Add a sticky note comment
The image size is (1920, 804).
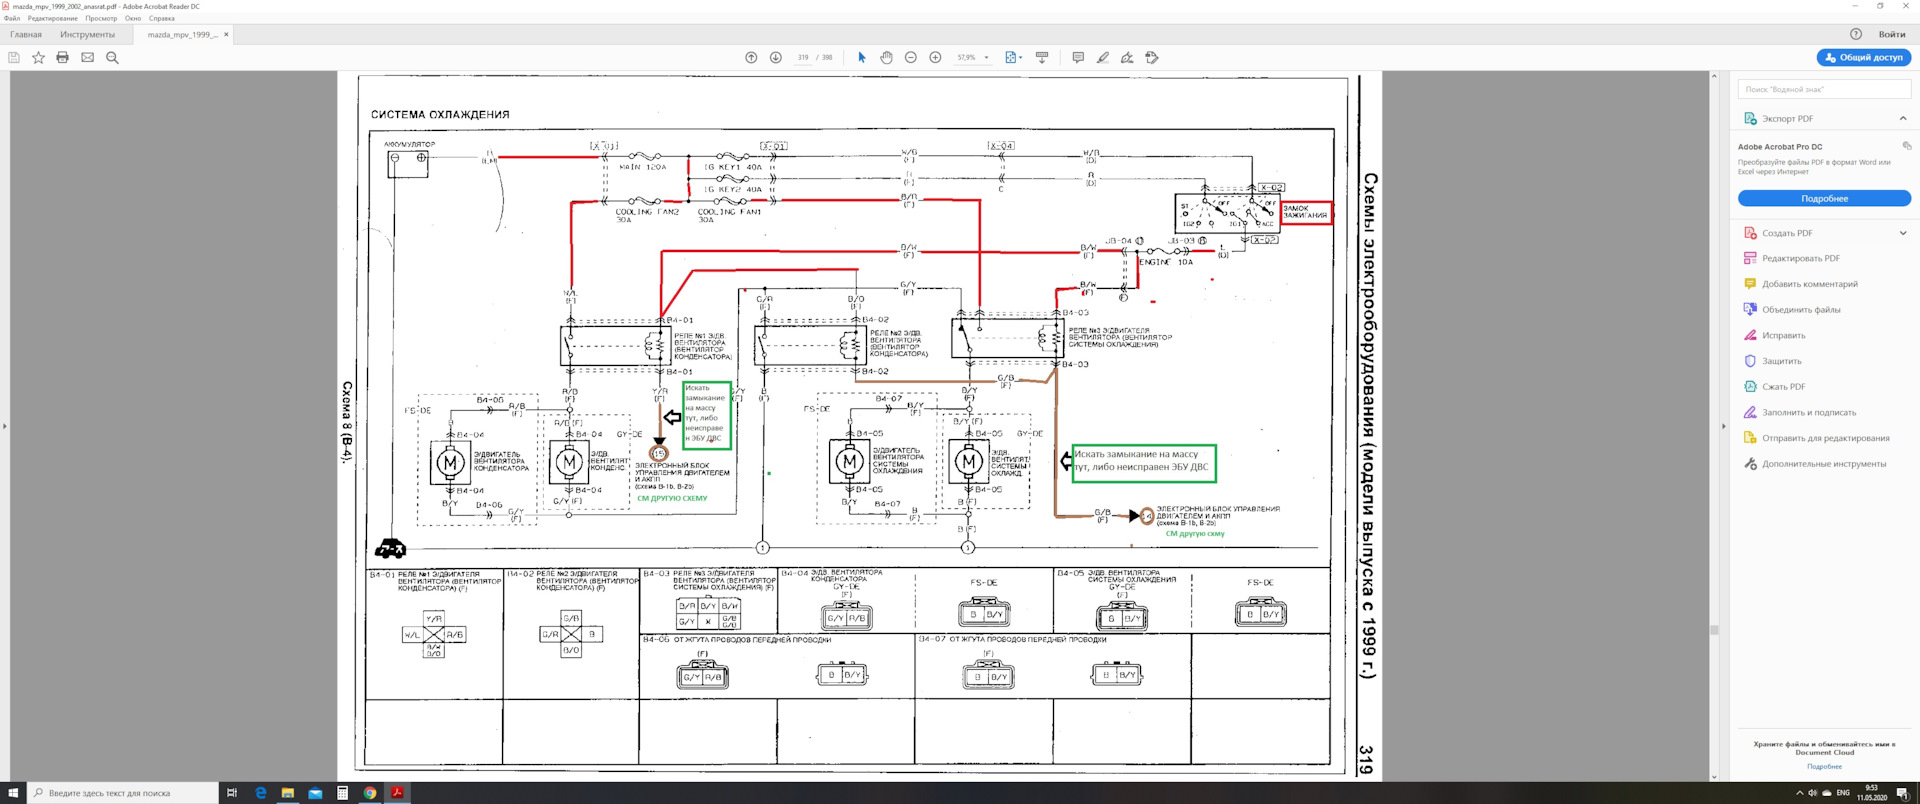(x=1078, y=58)
